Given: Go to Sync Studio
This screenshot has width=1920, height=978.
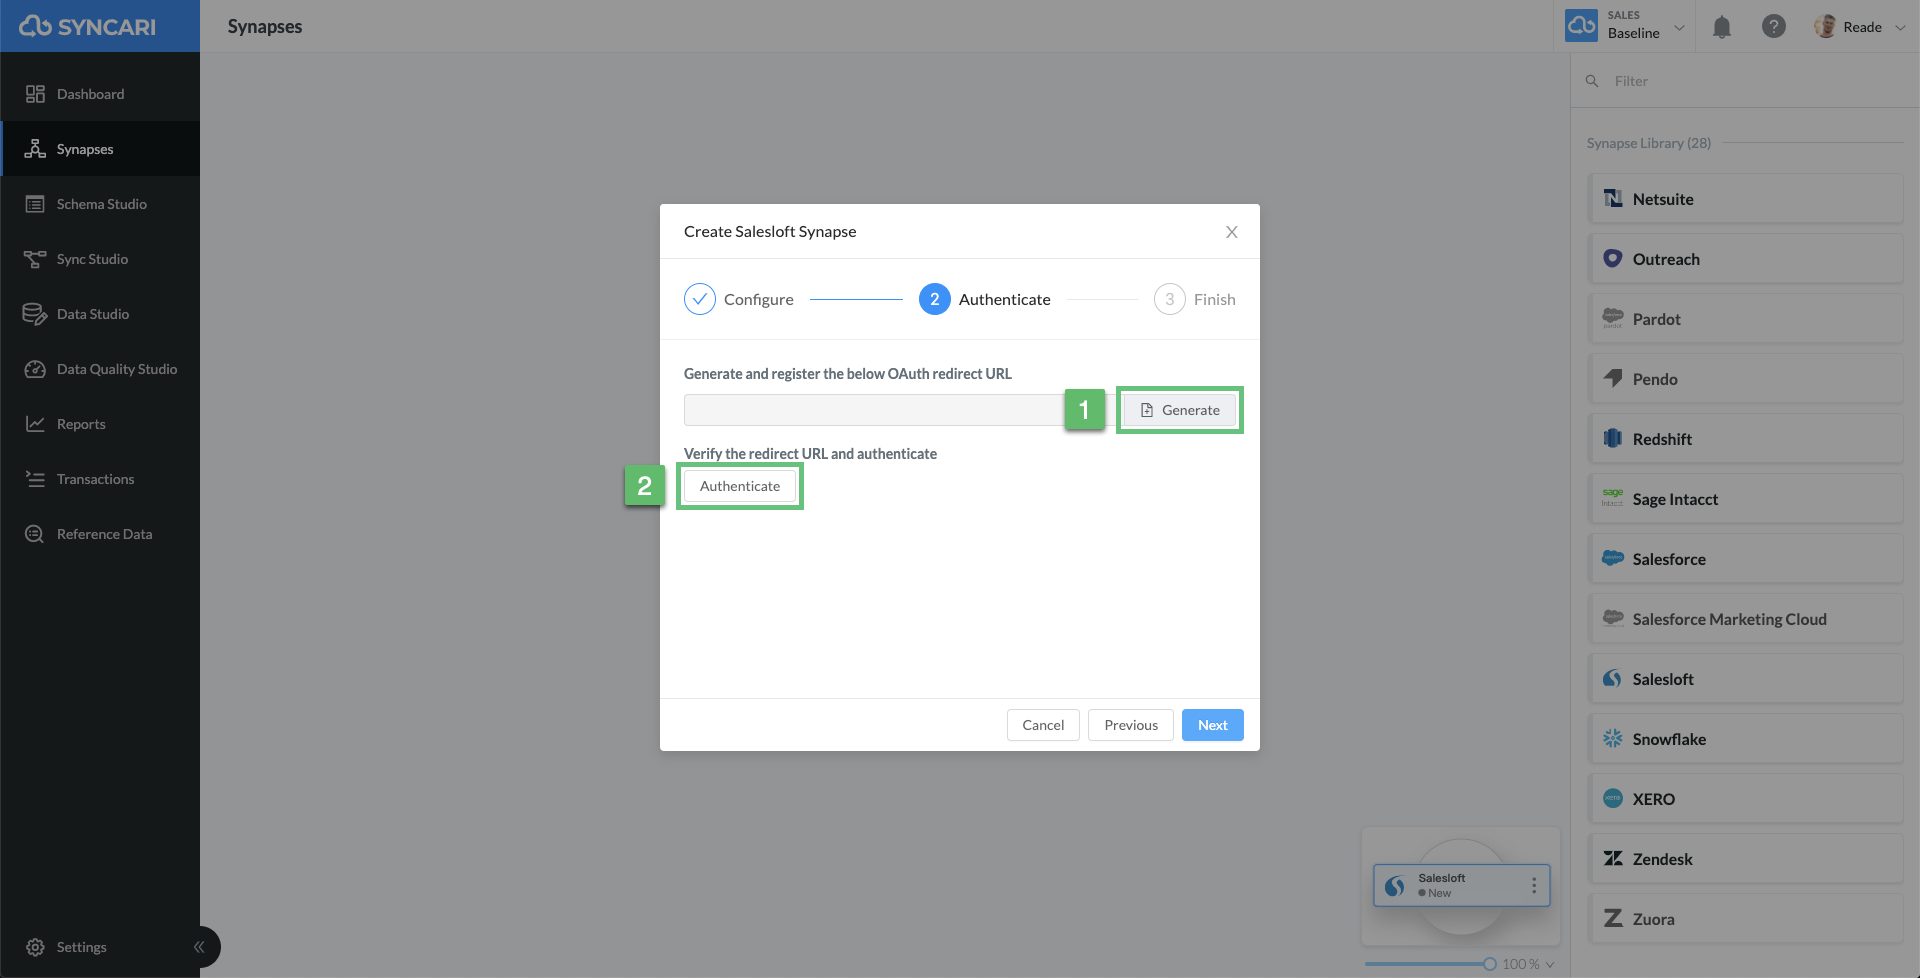Looking at the screenshot, I should click(100, 259).
